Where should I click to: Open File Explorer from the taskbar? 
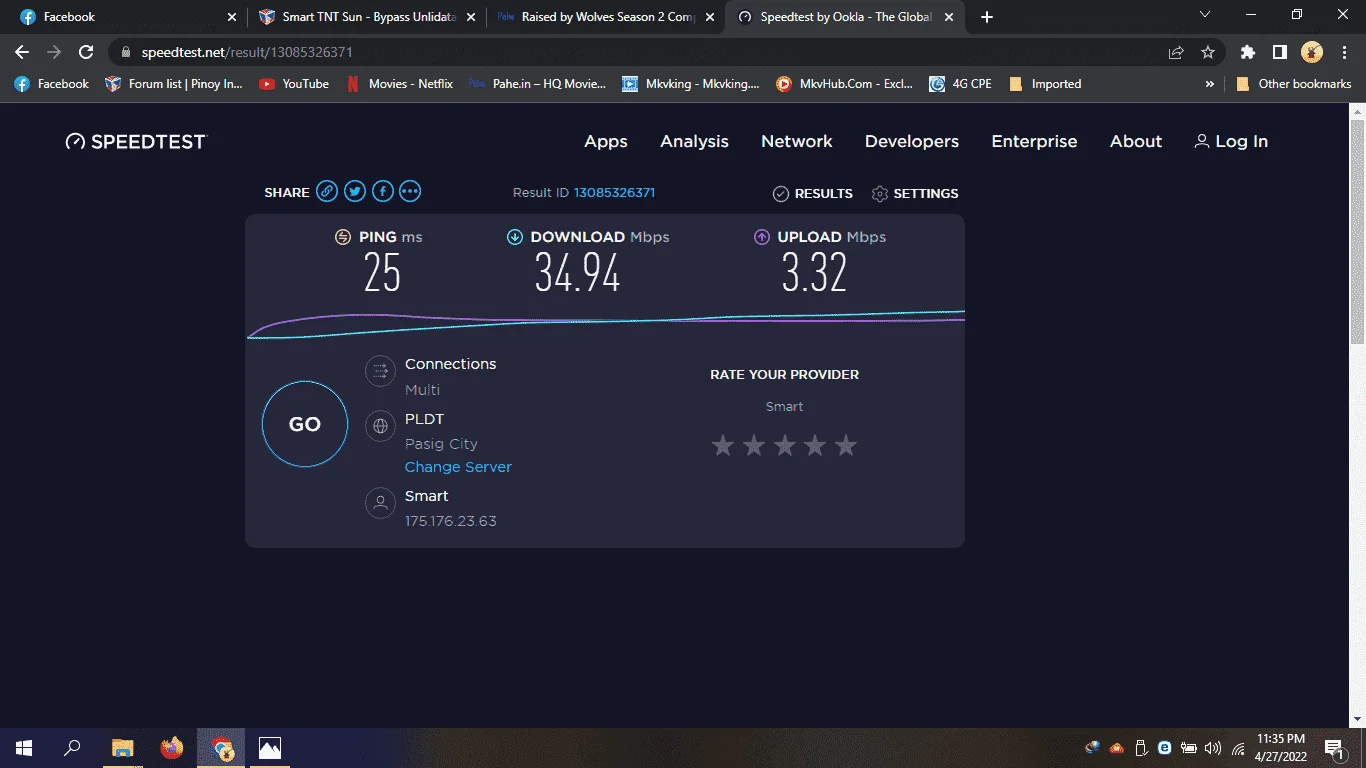click(122, 748)
